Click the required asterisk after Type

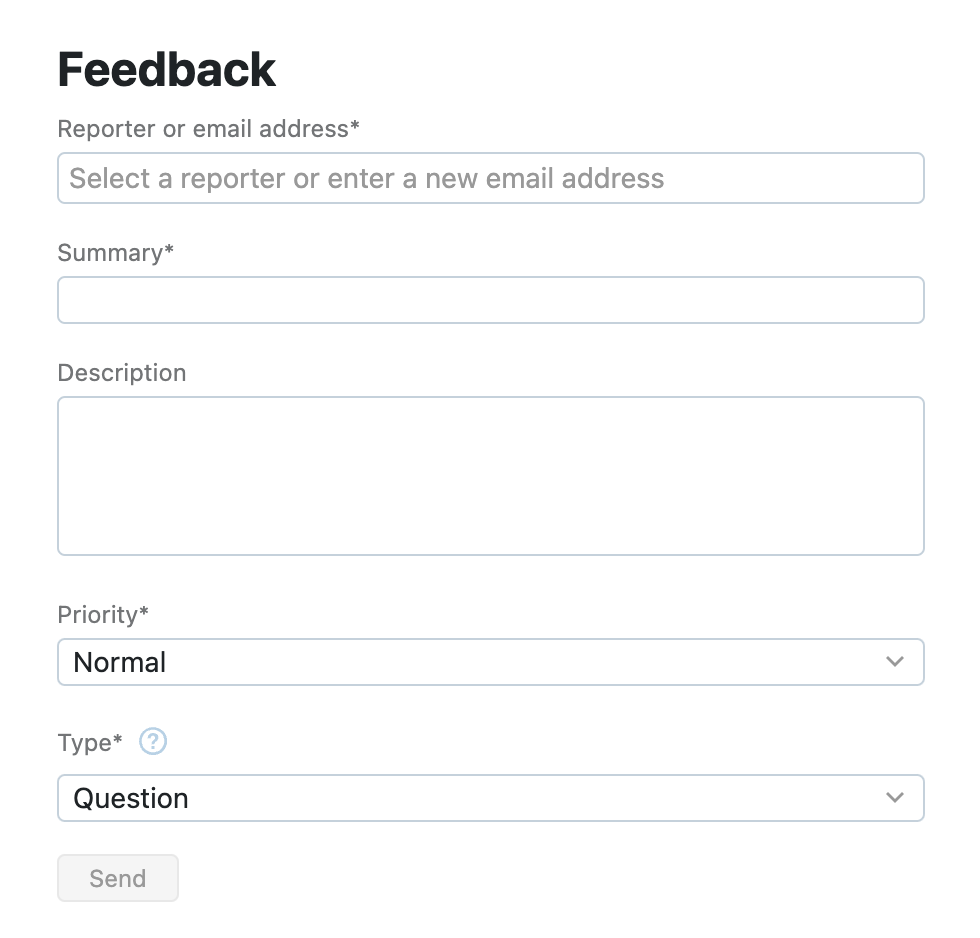click(118, 741)
